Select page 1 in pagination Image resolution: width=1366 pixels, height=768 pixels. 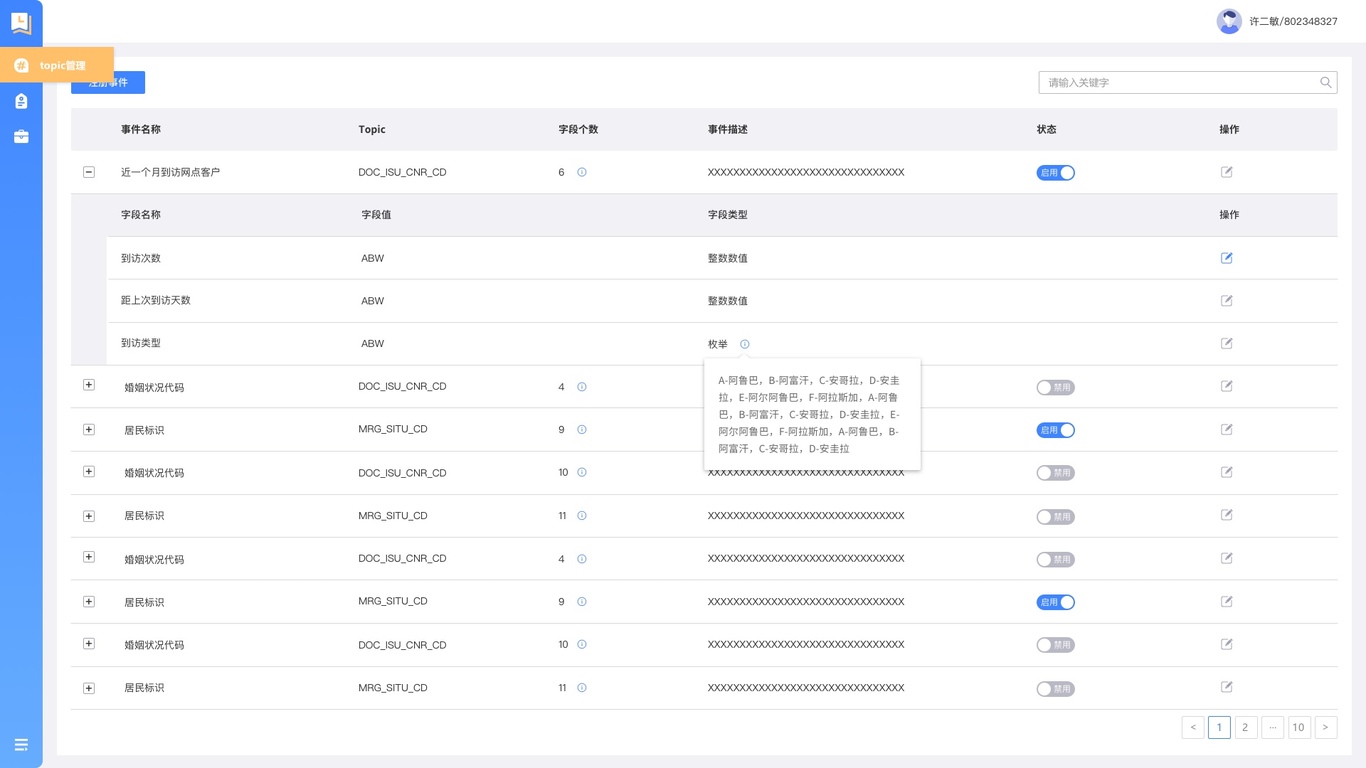pos(1219,727)
